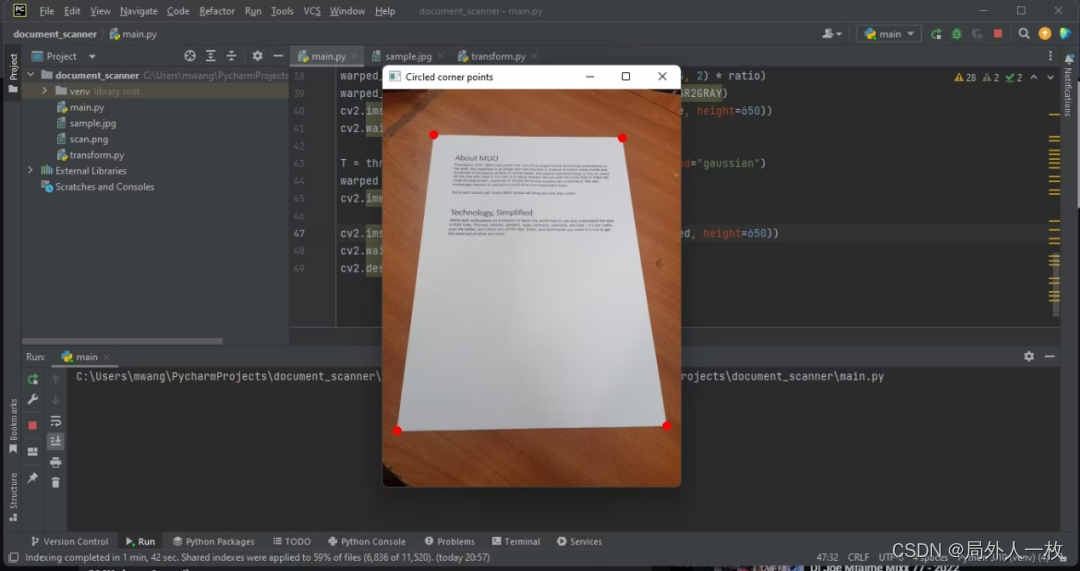Screen dimensions: 1080x571
Task: Open Search Everywhere magnifier icon
Action: click(1024, 34)
